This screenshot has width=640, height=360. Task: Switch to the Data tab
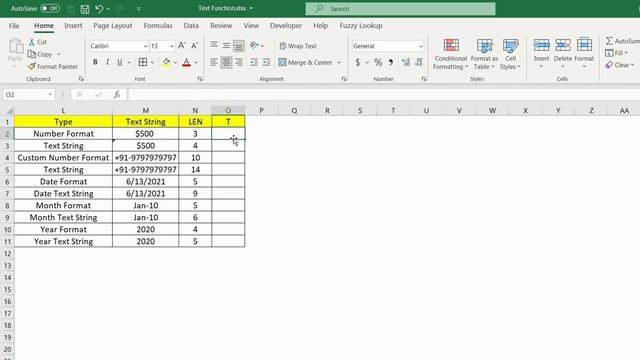(191, 25)
